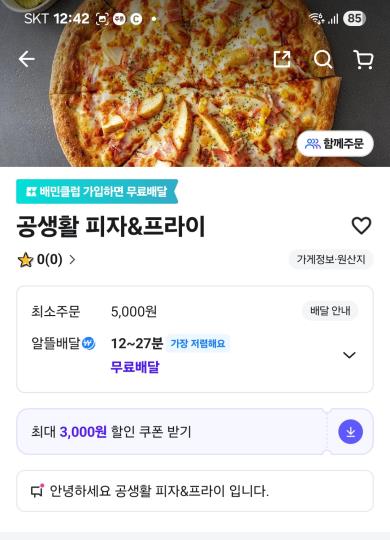Download coupon via purple download icon
This screenshot has width=390, height=540.
[x=350, y=432]
